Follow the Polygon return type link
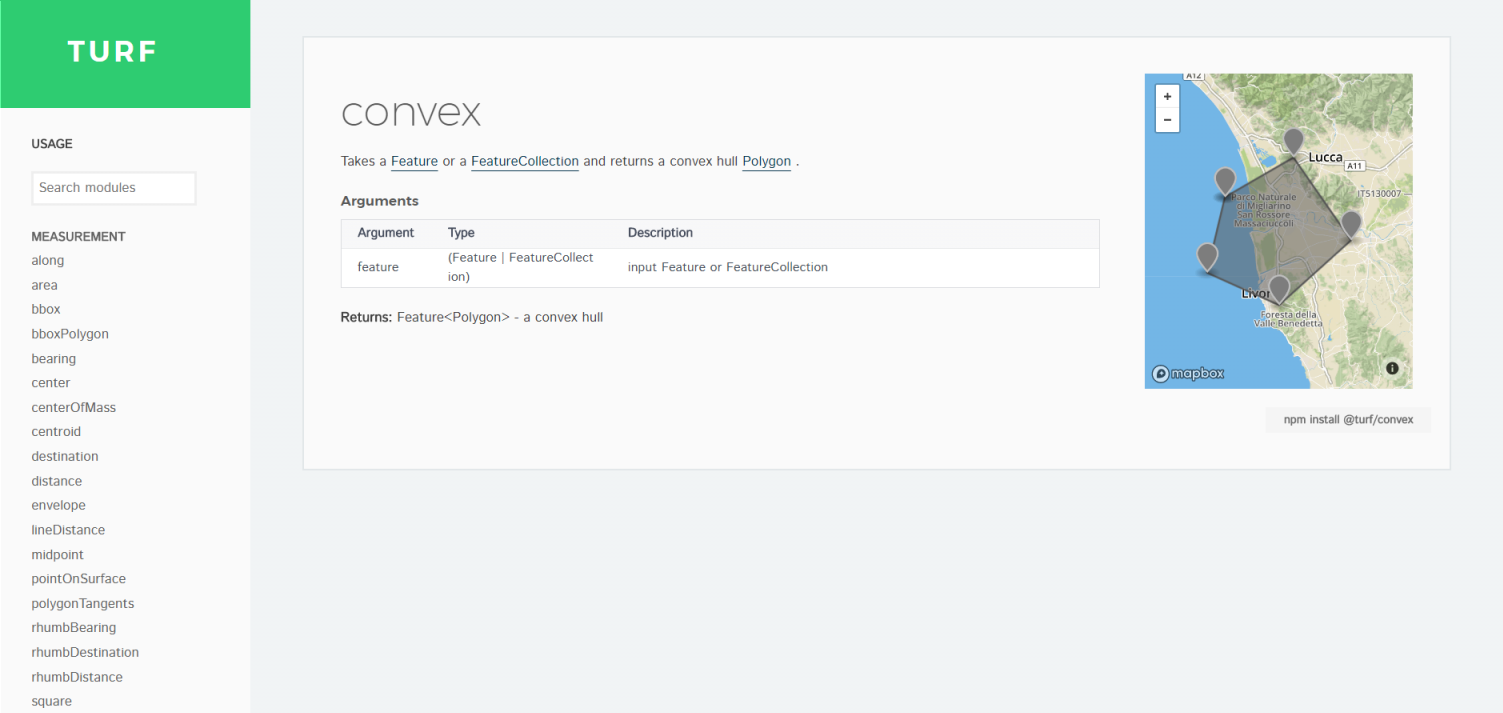This screenshot has width=1503, height=713. (x=766, y=161)
